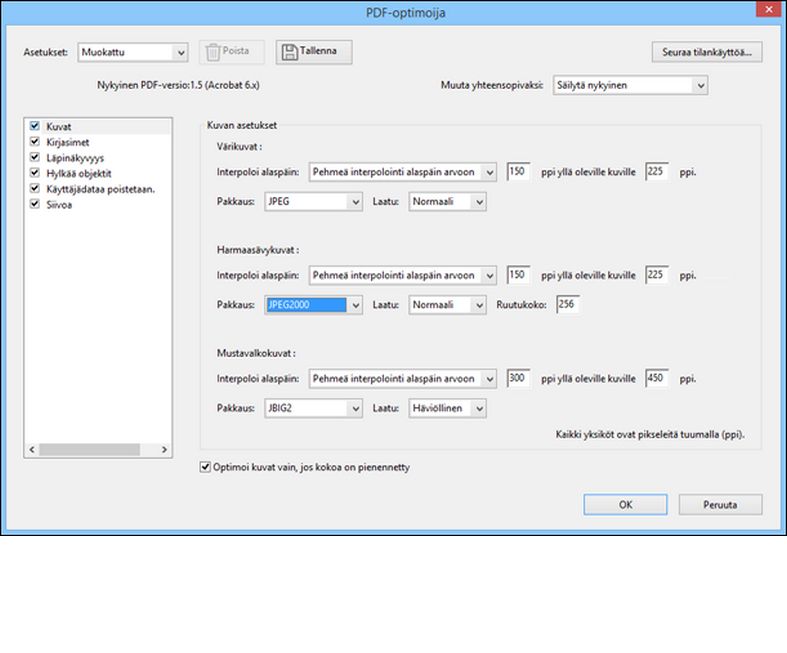Expand Mustavalkokuvat interpolointi dropdown
The height and width of the screenshot is (653, 787).
point(403,379)
